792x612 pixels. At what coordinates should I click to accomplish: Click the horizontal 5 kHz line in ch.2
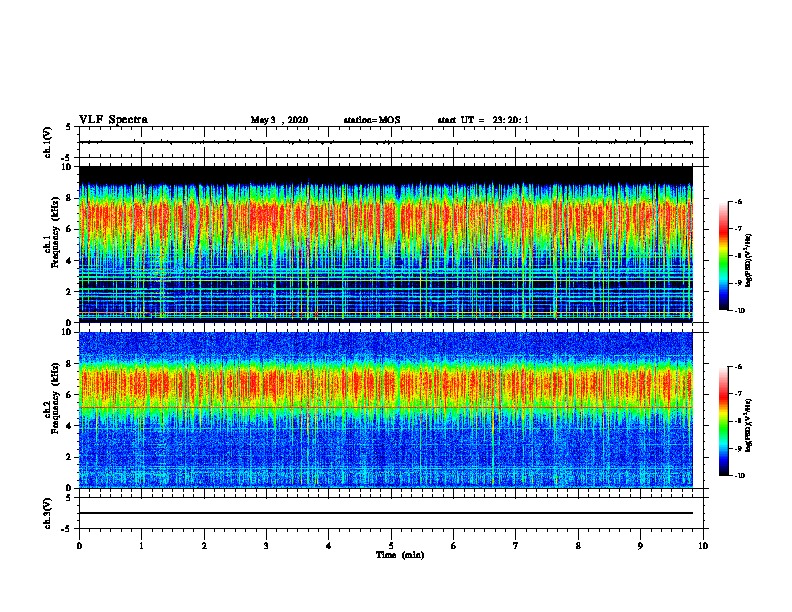click(385, 407)
